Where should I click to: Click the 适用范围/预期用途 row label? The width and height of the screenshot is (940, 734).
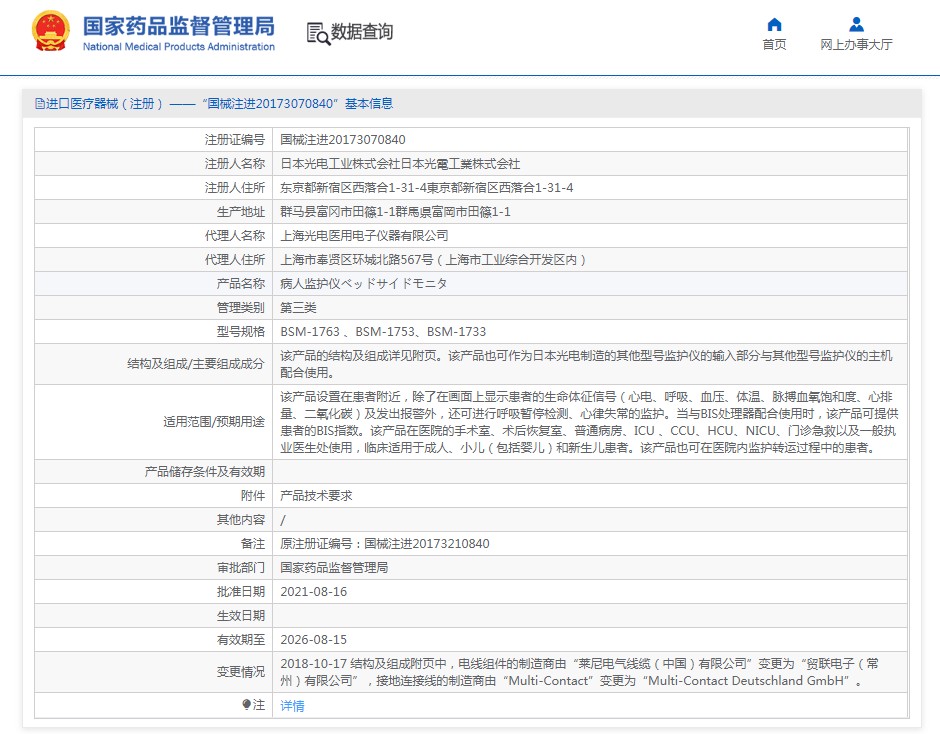click(x=213, y=422)
